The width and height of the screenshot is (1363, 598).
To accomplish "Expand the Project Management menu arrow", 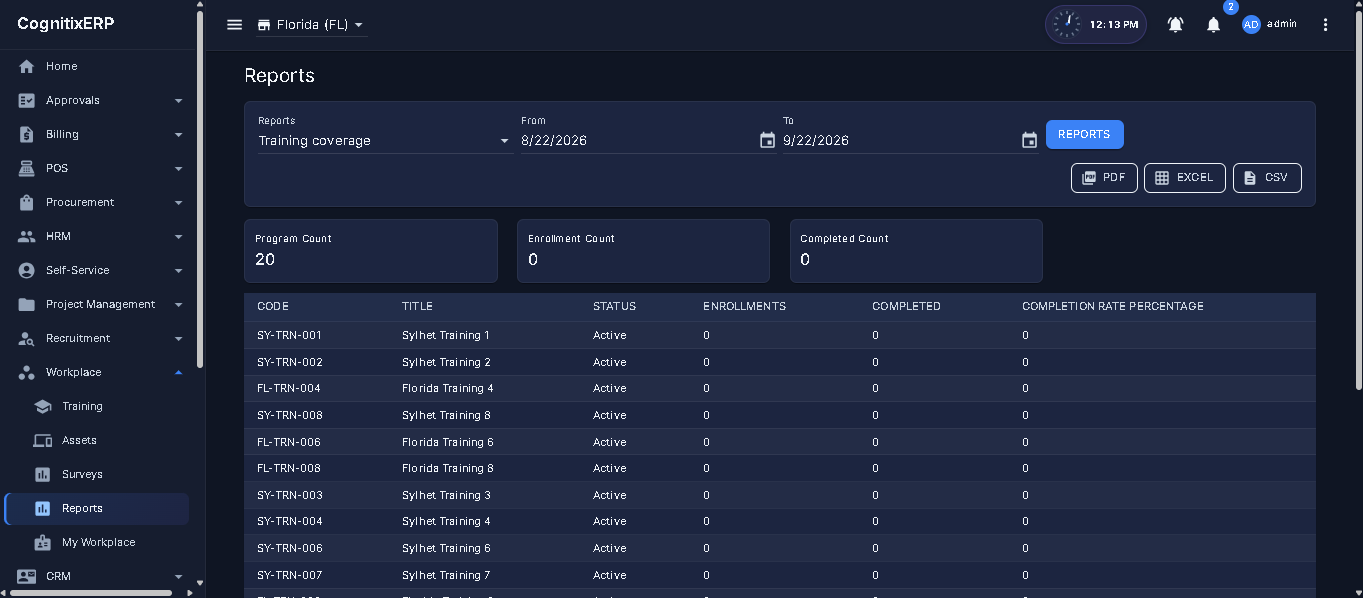I will (x=178, y=305).
